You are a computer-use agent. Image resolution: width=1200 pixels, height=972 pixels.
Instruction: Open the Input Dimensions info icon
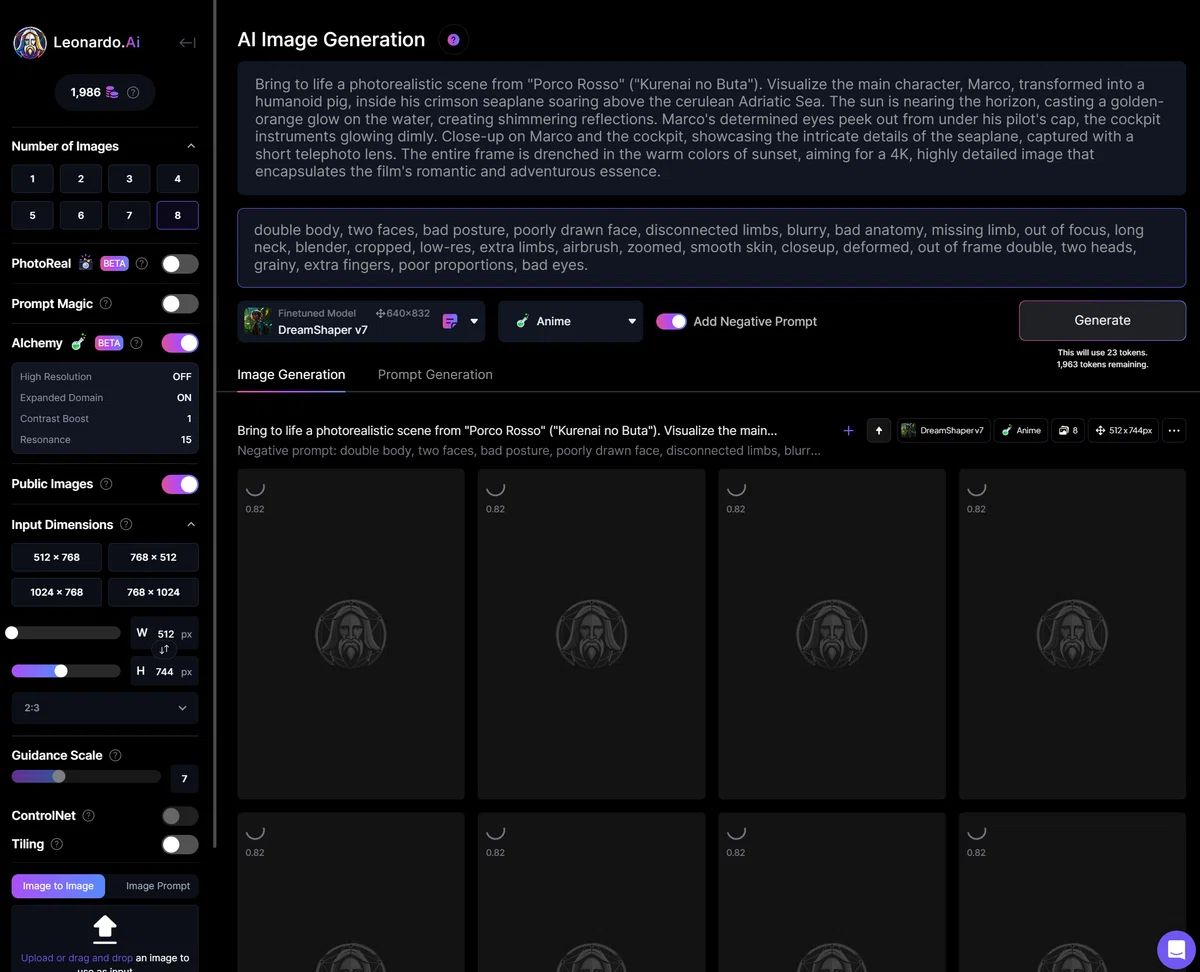click(x=126, y=525)
